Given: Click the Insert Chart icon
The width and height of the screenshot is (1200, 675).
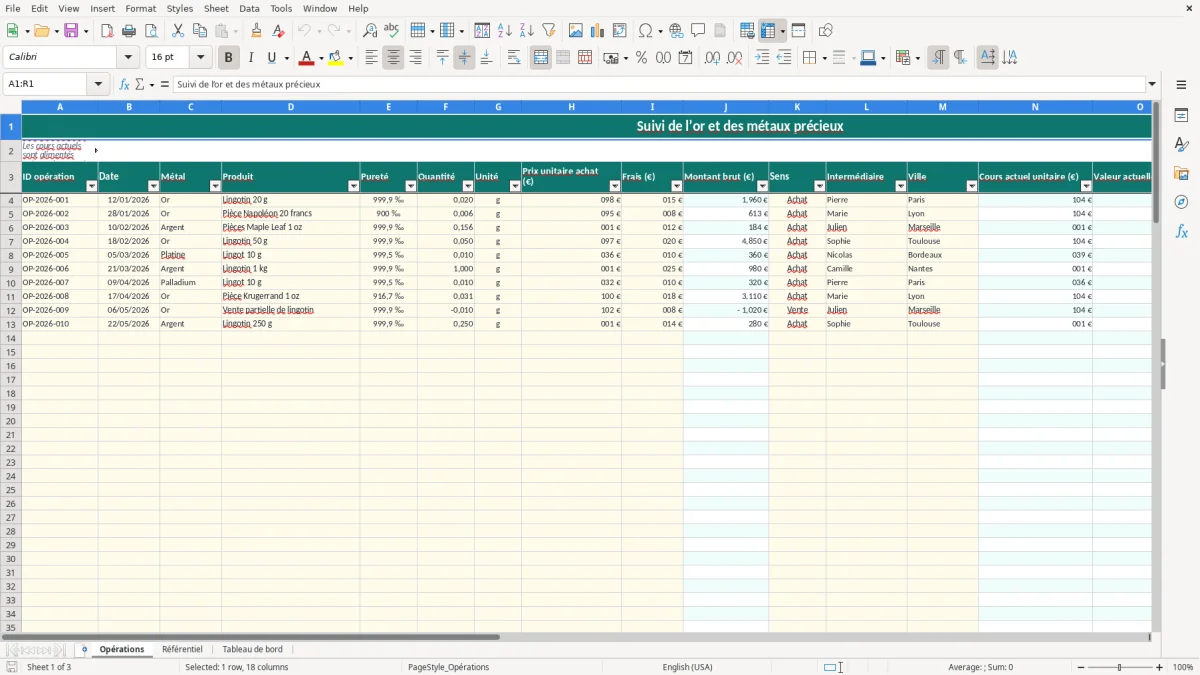Looking at the screenshot, I should [598, 31].
